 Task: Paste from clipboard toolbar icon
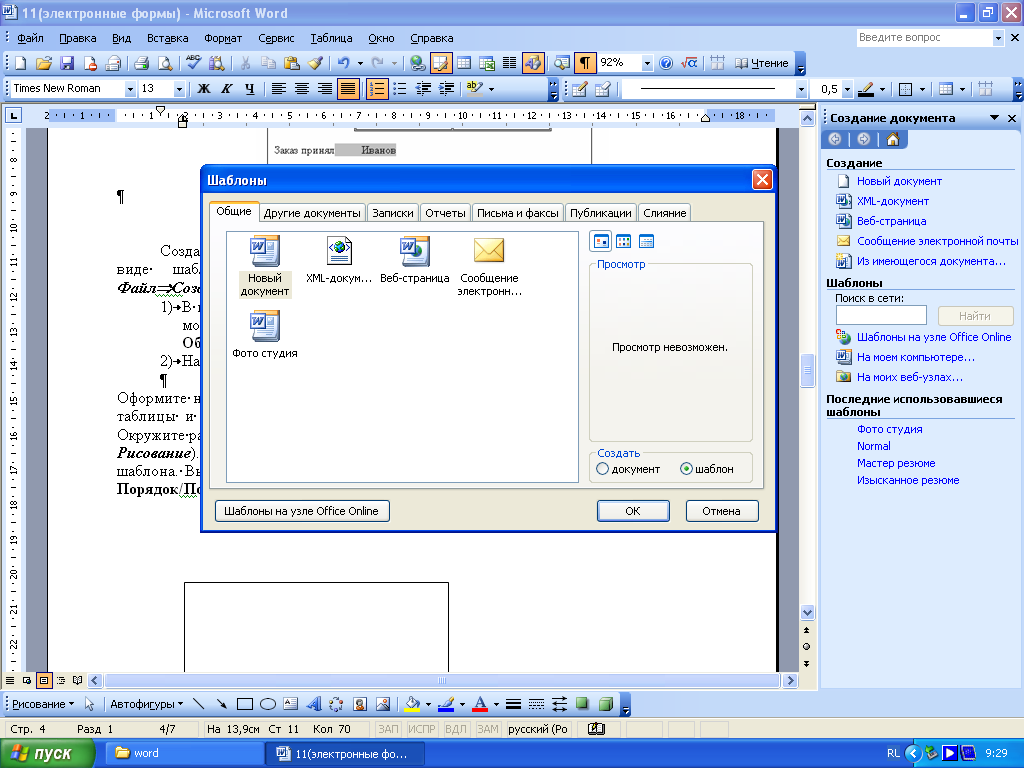[x=292, y=63]
